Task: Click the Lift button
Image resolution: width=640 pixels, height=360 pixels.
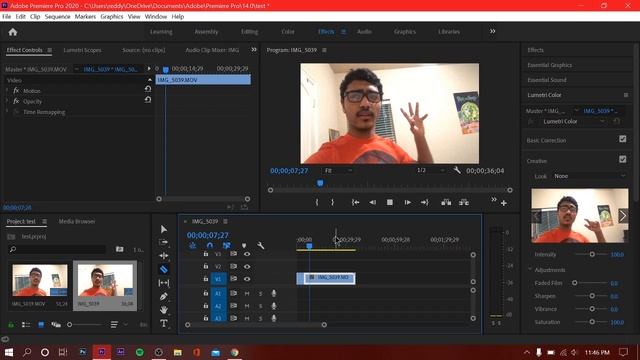Action: (446, 202)
